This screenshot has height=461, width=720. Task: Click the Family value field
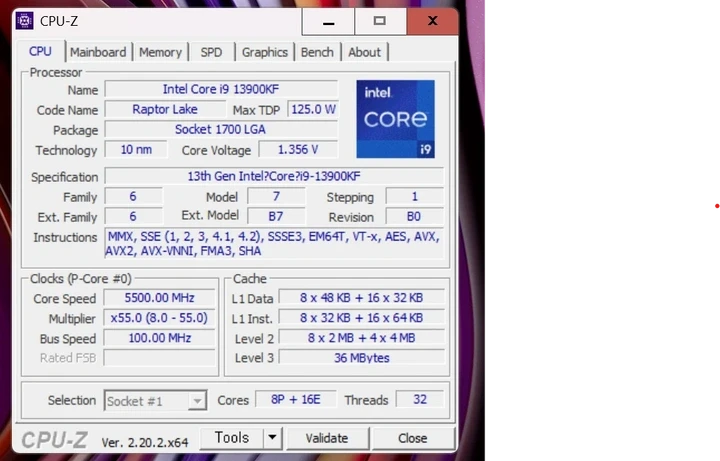[x=133, y=197]
